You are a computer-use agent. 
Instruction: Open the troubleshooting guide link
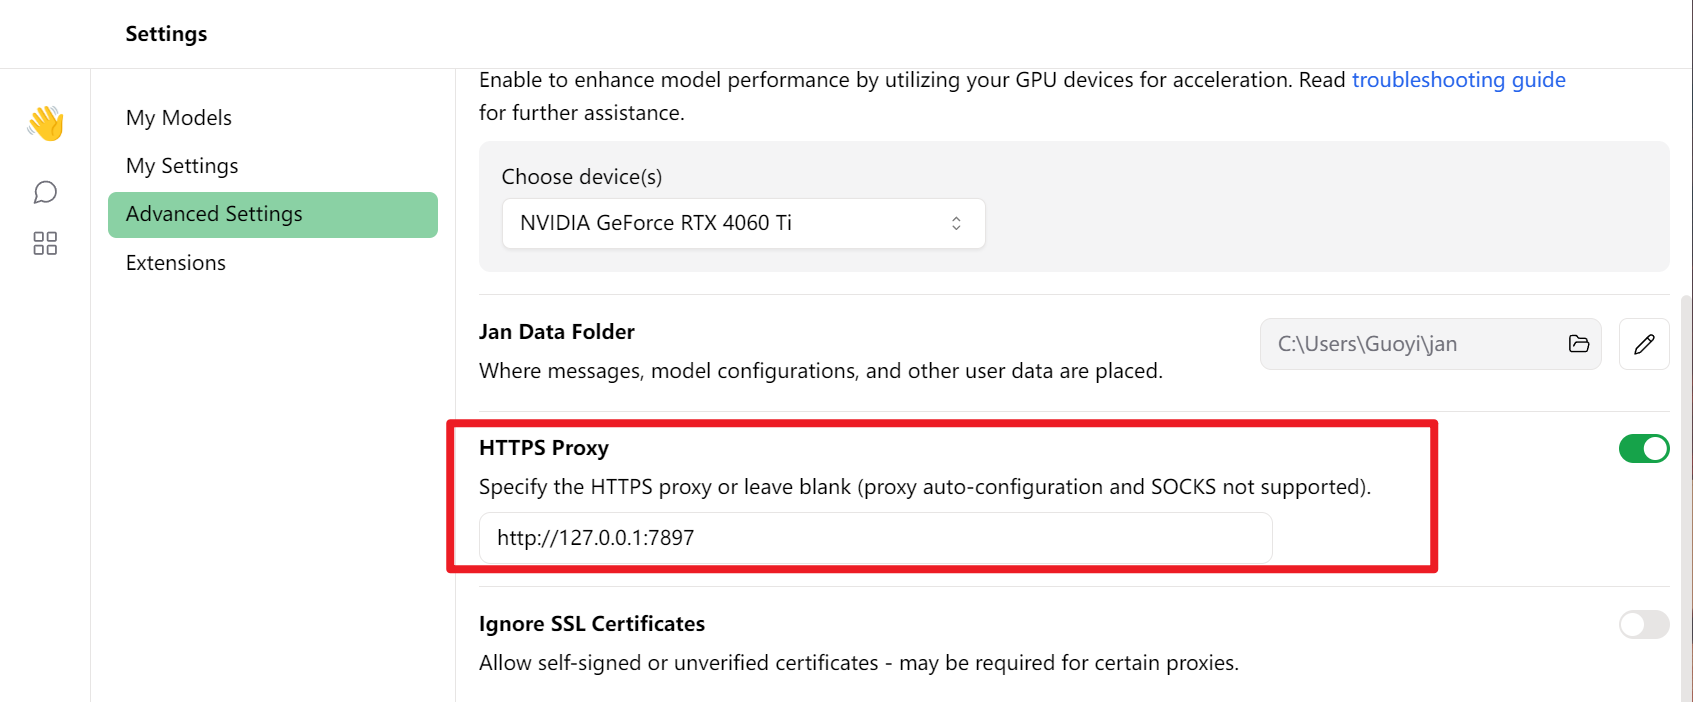click(x=1458, y=80)
